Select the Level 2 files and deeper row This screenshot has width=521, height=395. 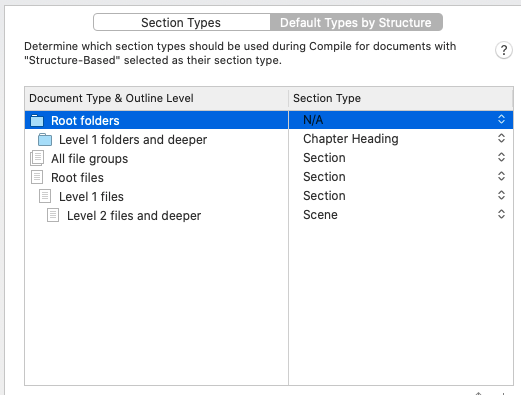(269, 215)
